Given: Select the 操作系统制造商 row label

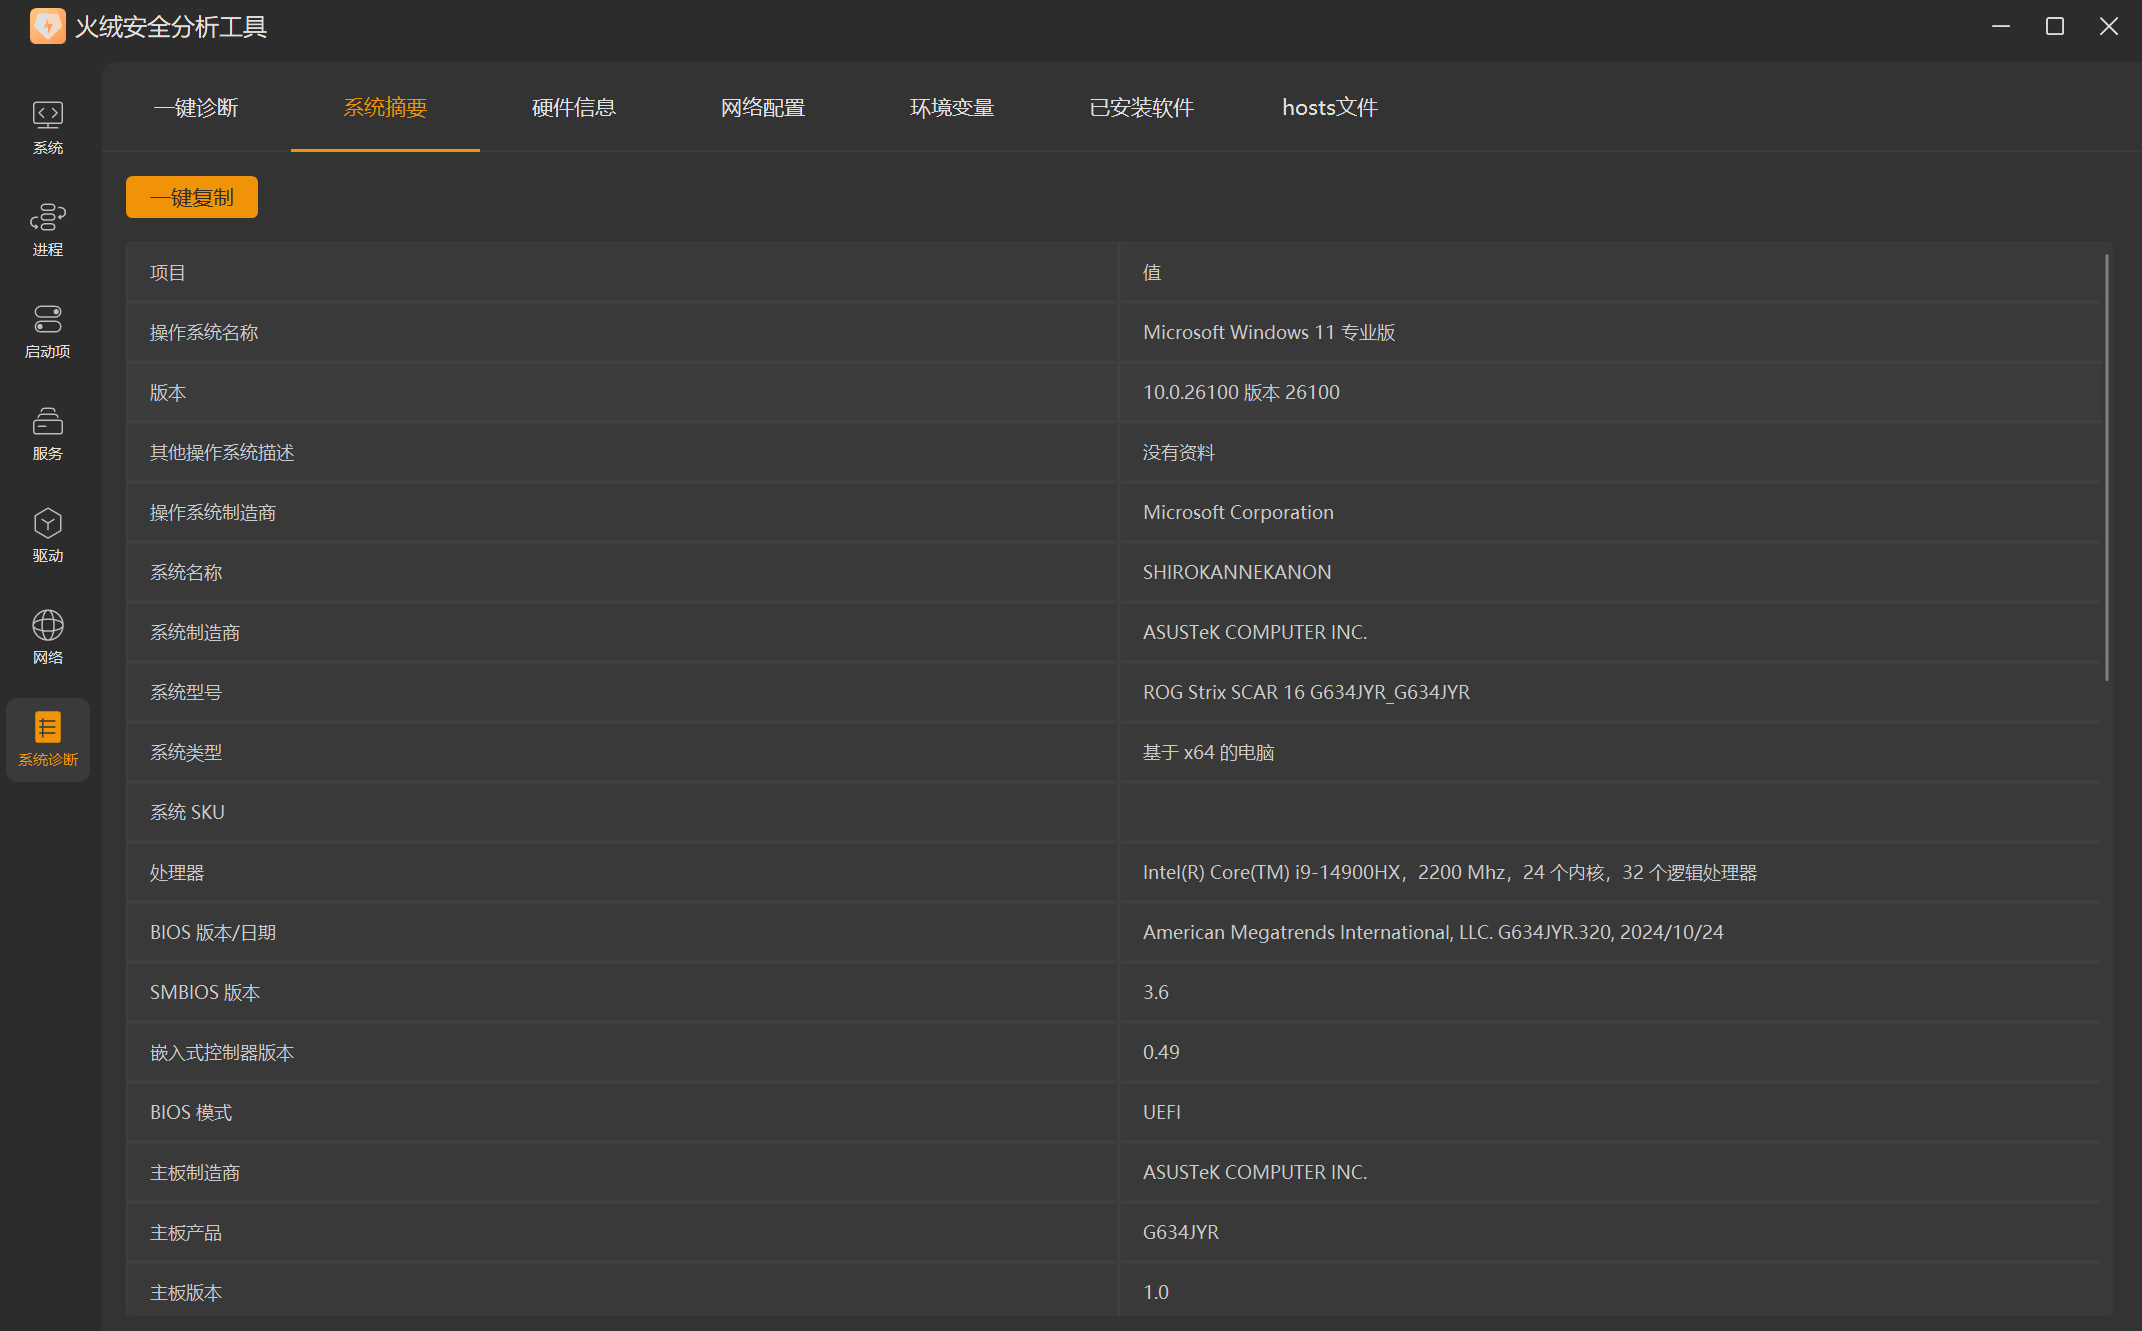Looking at the screenshot, I should pyautogui.click(x=213, y=512).
